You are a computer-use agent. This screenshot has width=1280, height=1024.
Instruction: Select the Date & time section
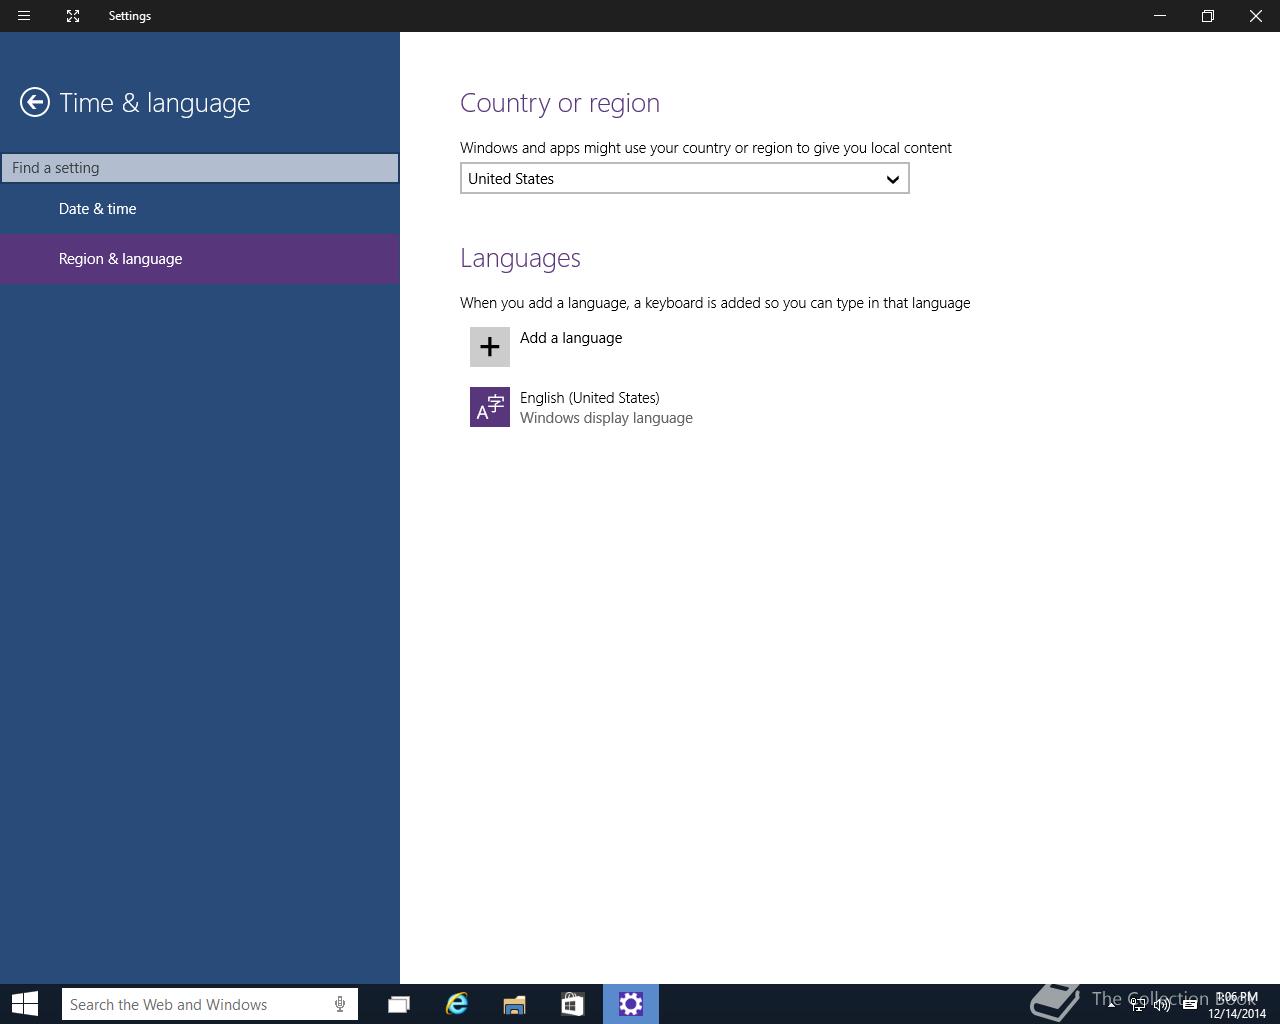200,209
